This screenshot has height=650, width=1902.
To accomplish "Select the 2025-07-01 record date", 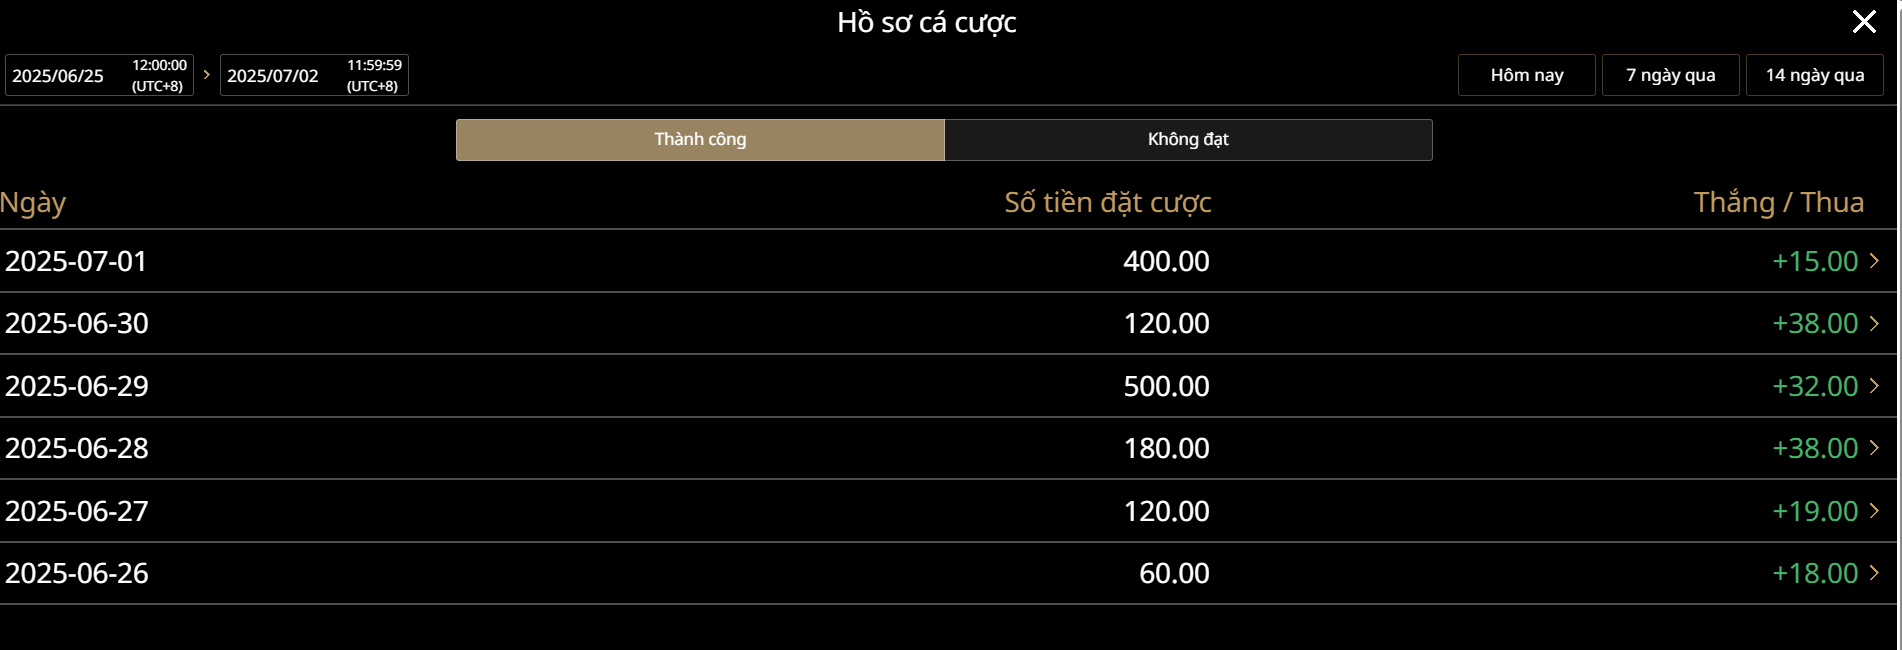I will tap(76, 261).
